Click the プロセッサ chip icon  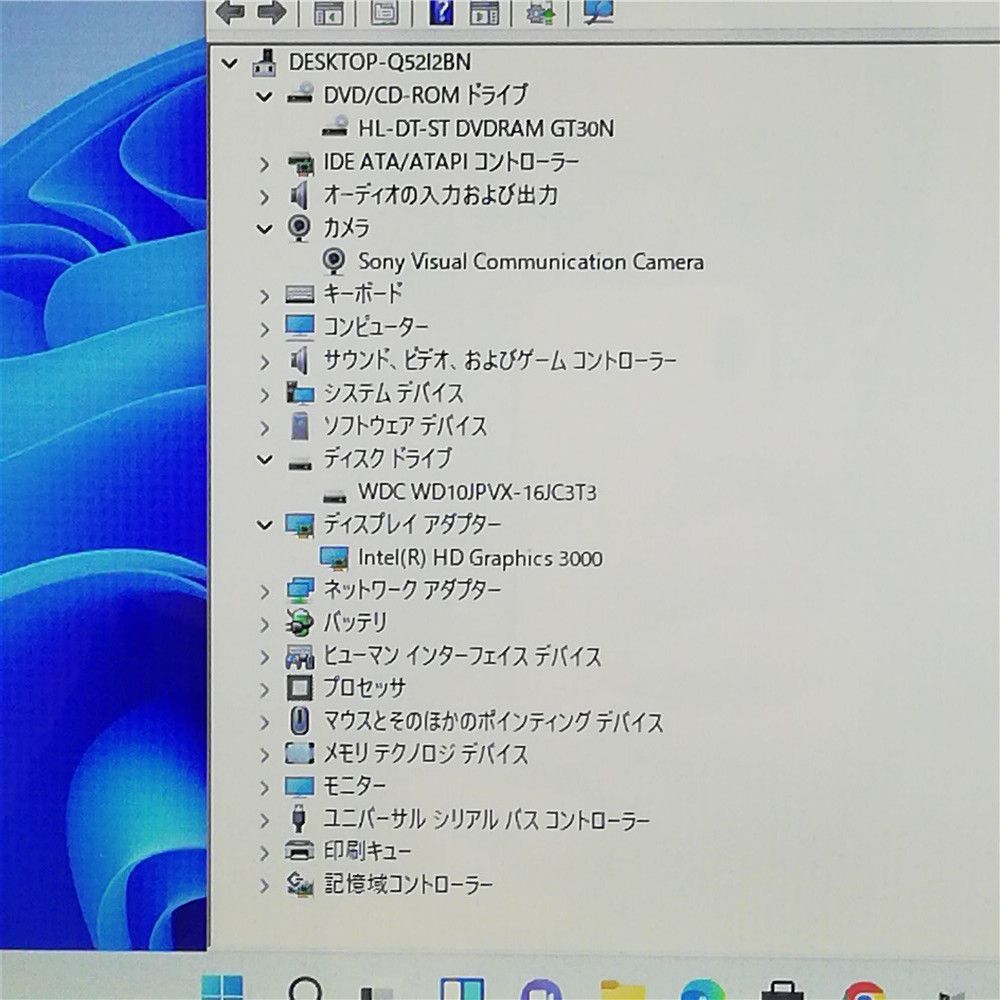coord(299,688)
